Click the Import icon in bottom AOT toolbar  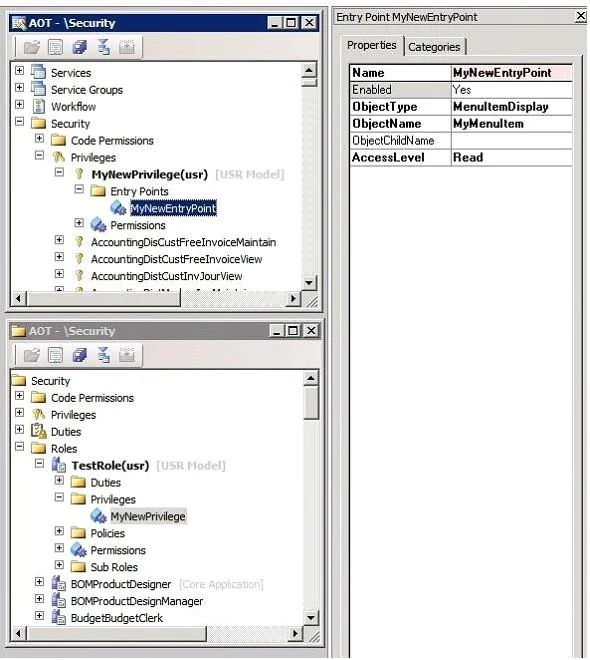[127, 356]
